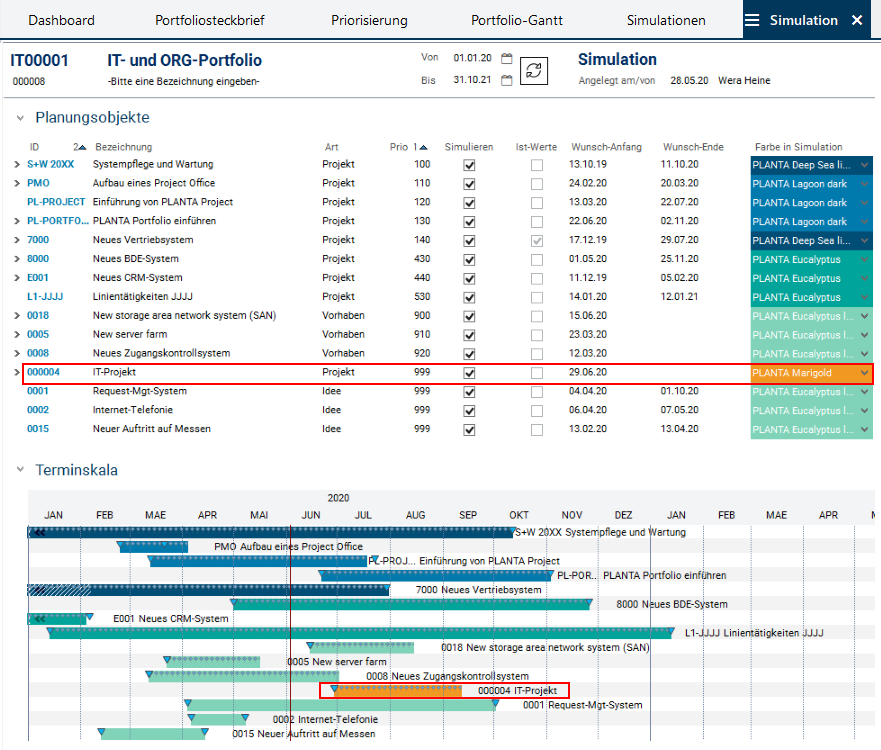Click the orange 000004 IT-Projekt Gantt bar
Screen dimensions: 881x750
(398, 690)
